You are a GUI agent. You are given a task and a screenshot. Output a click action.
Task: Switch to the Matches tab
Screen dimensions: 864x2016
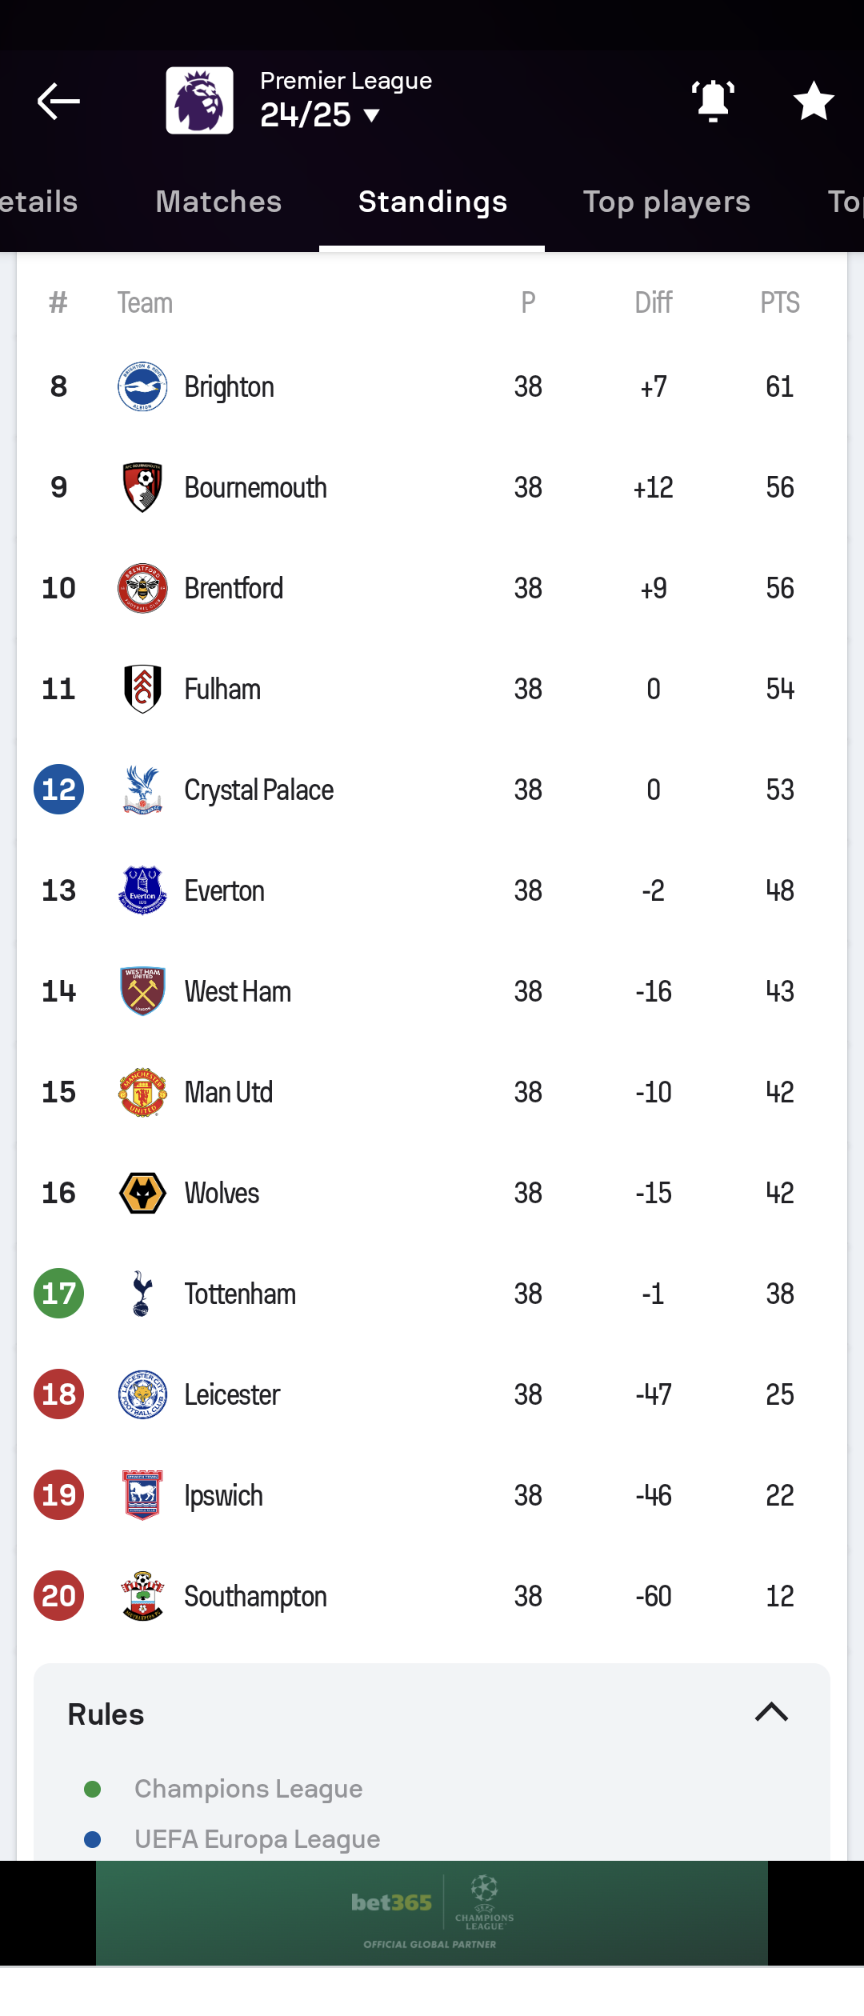click(x=218, y=202)
